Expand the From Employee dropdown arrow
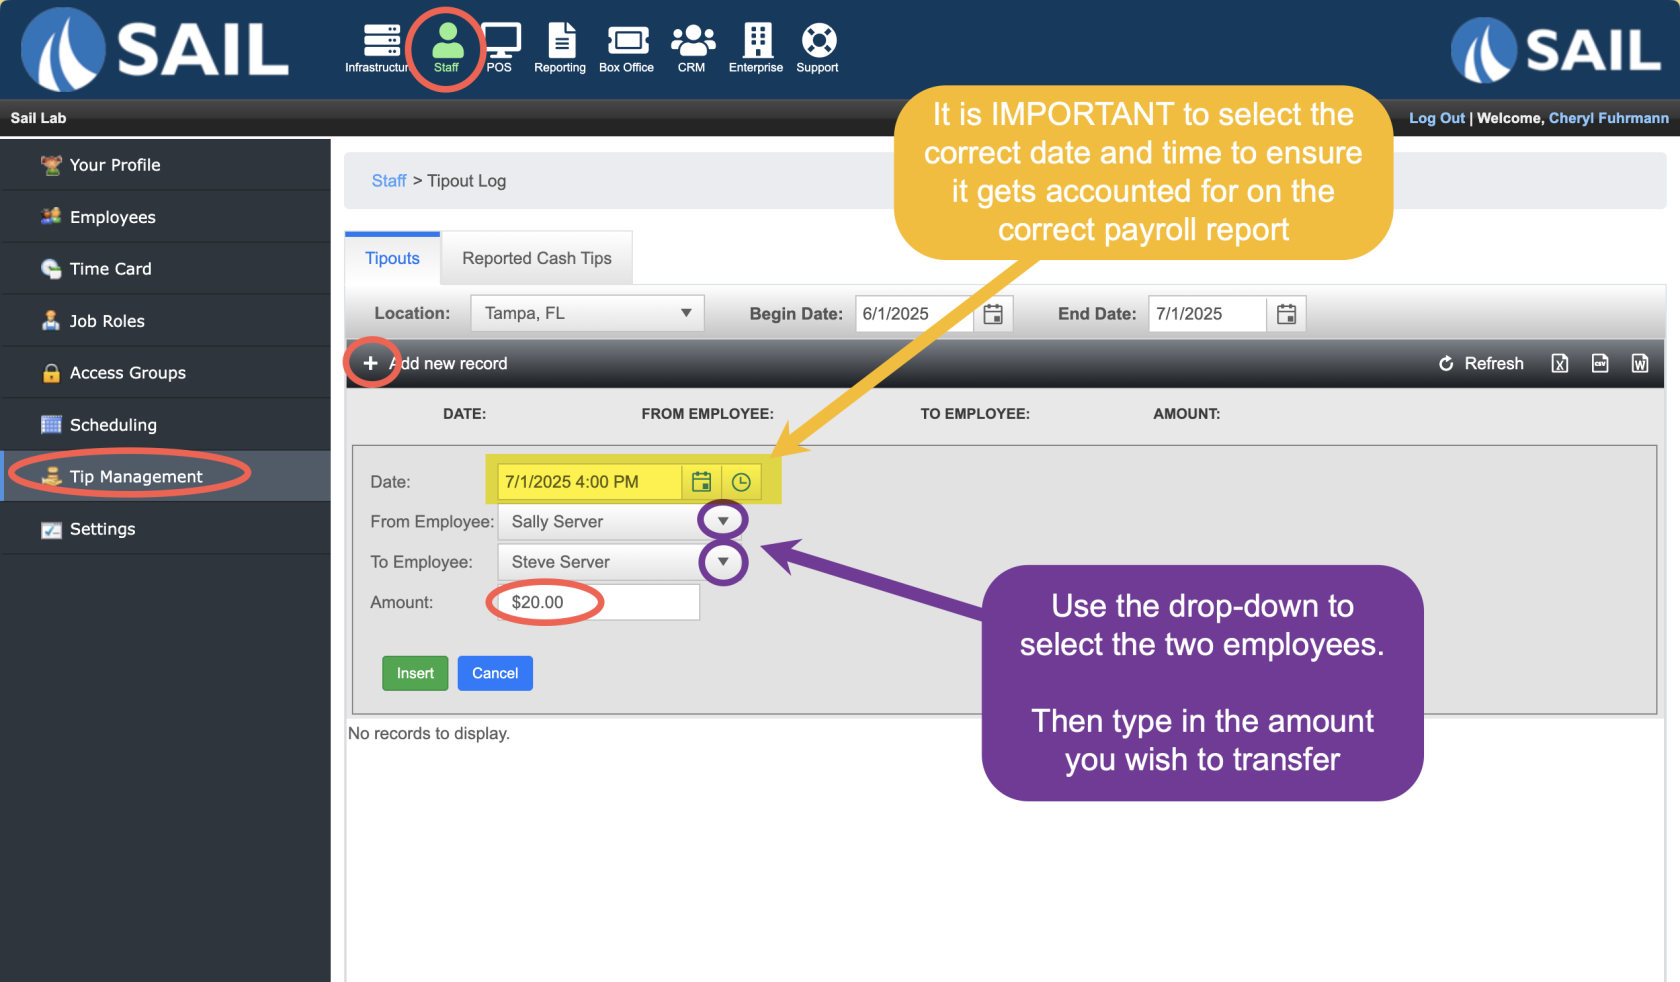 click(x=723, y=521)
